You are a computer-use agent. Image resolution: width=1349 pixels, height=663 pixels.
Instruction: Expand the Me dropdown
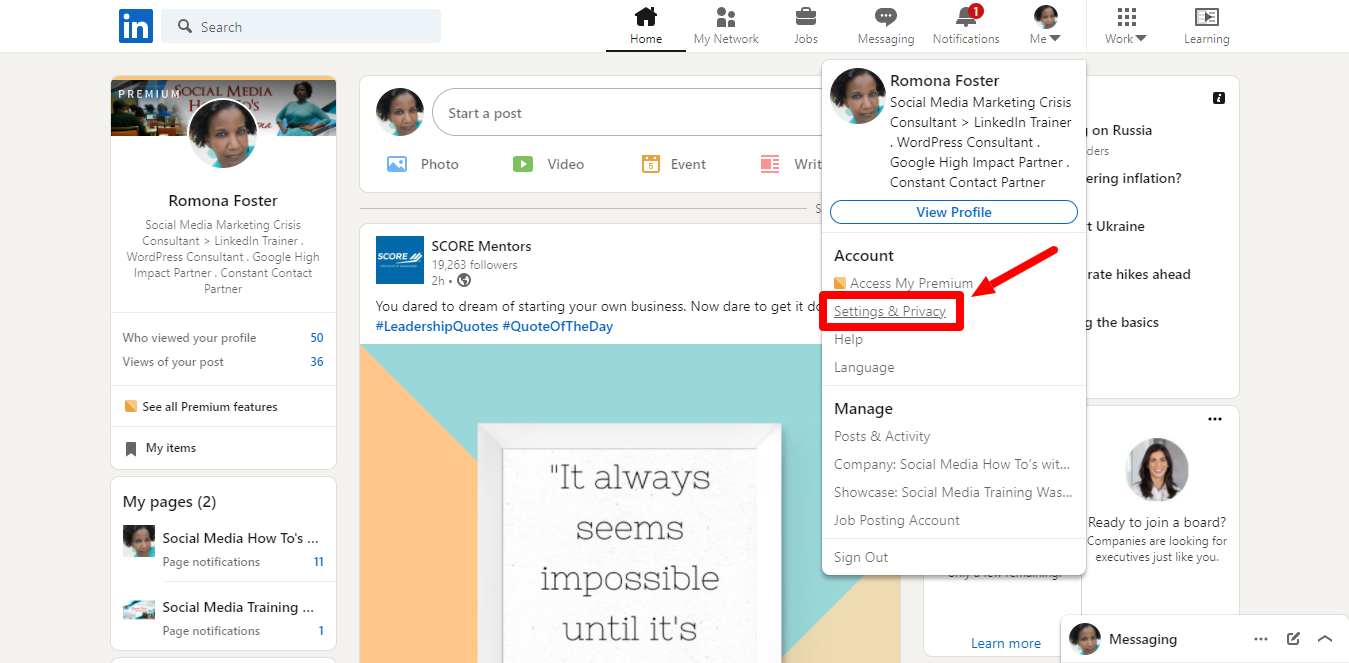[1045, 39]
